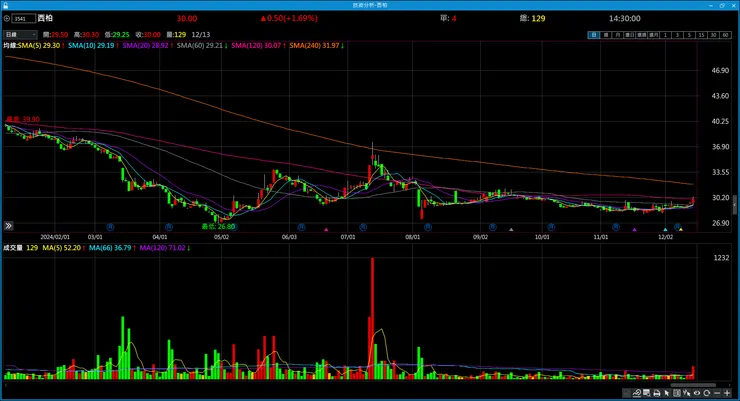Switch to the monthly period button

(617, 35)
